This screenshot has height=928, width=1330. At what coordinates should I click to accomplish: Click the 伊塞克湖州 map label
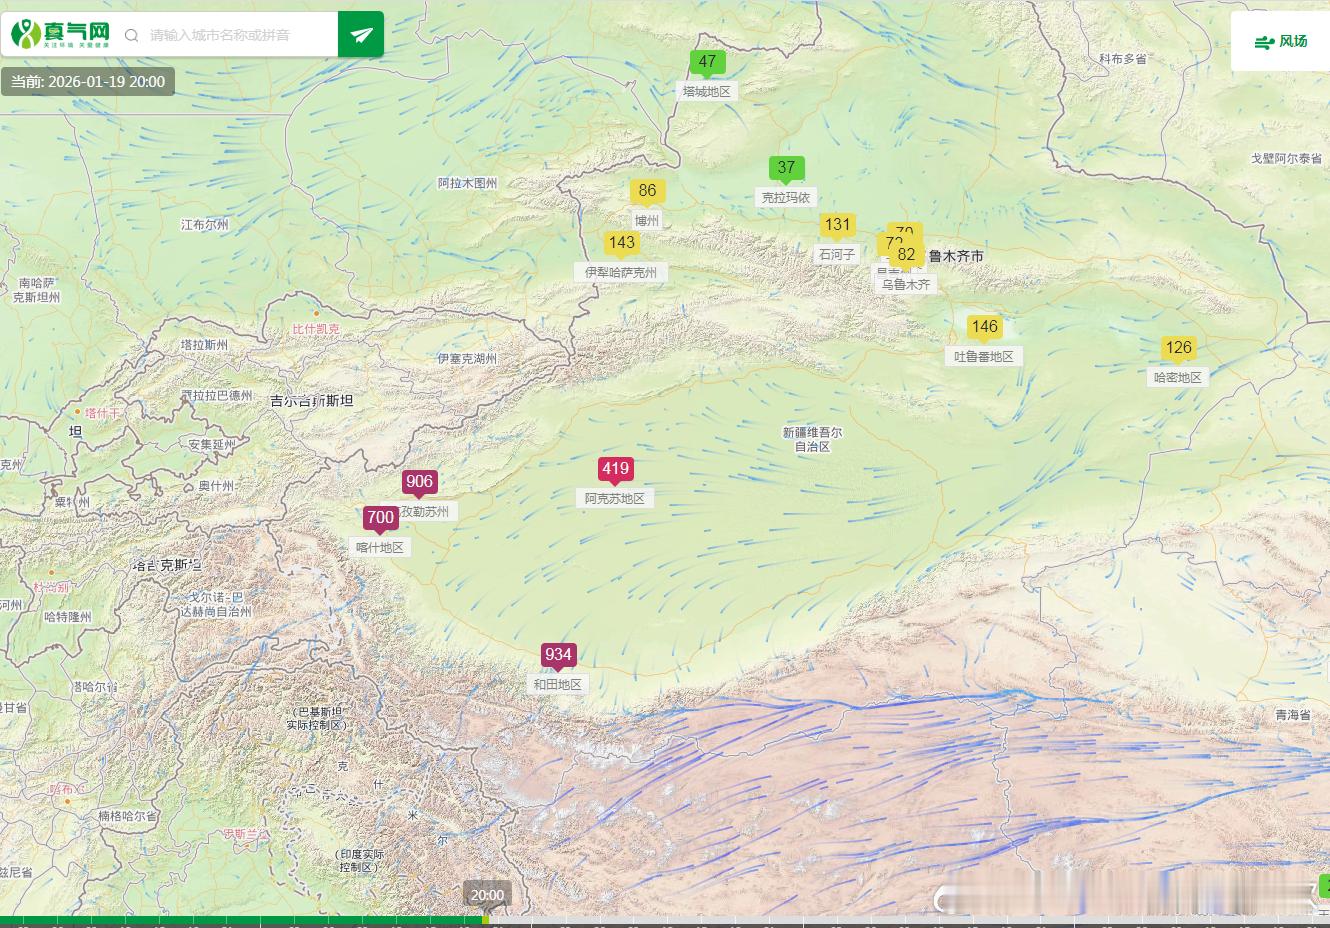[x=467, y=359]
